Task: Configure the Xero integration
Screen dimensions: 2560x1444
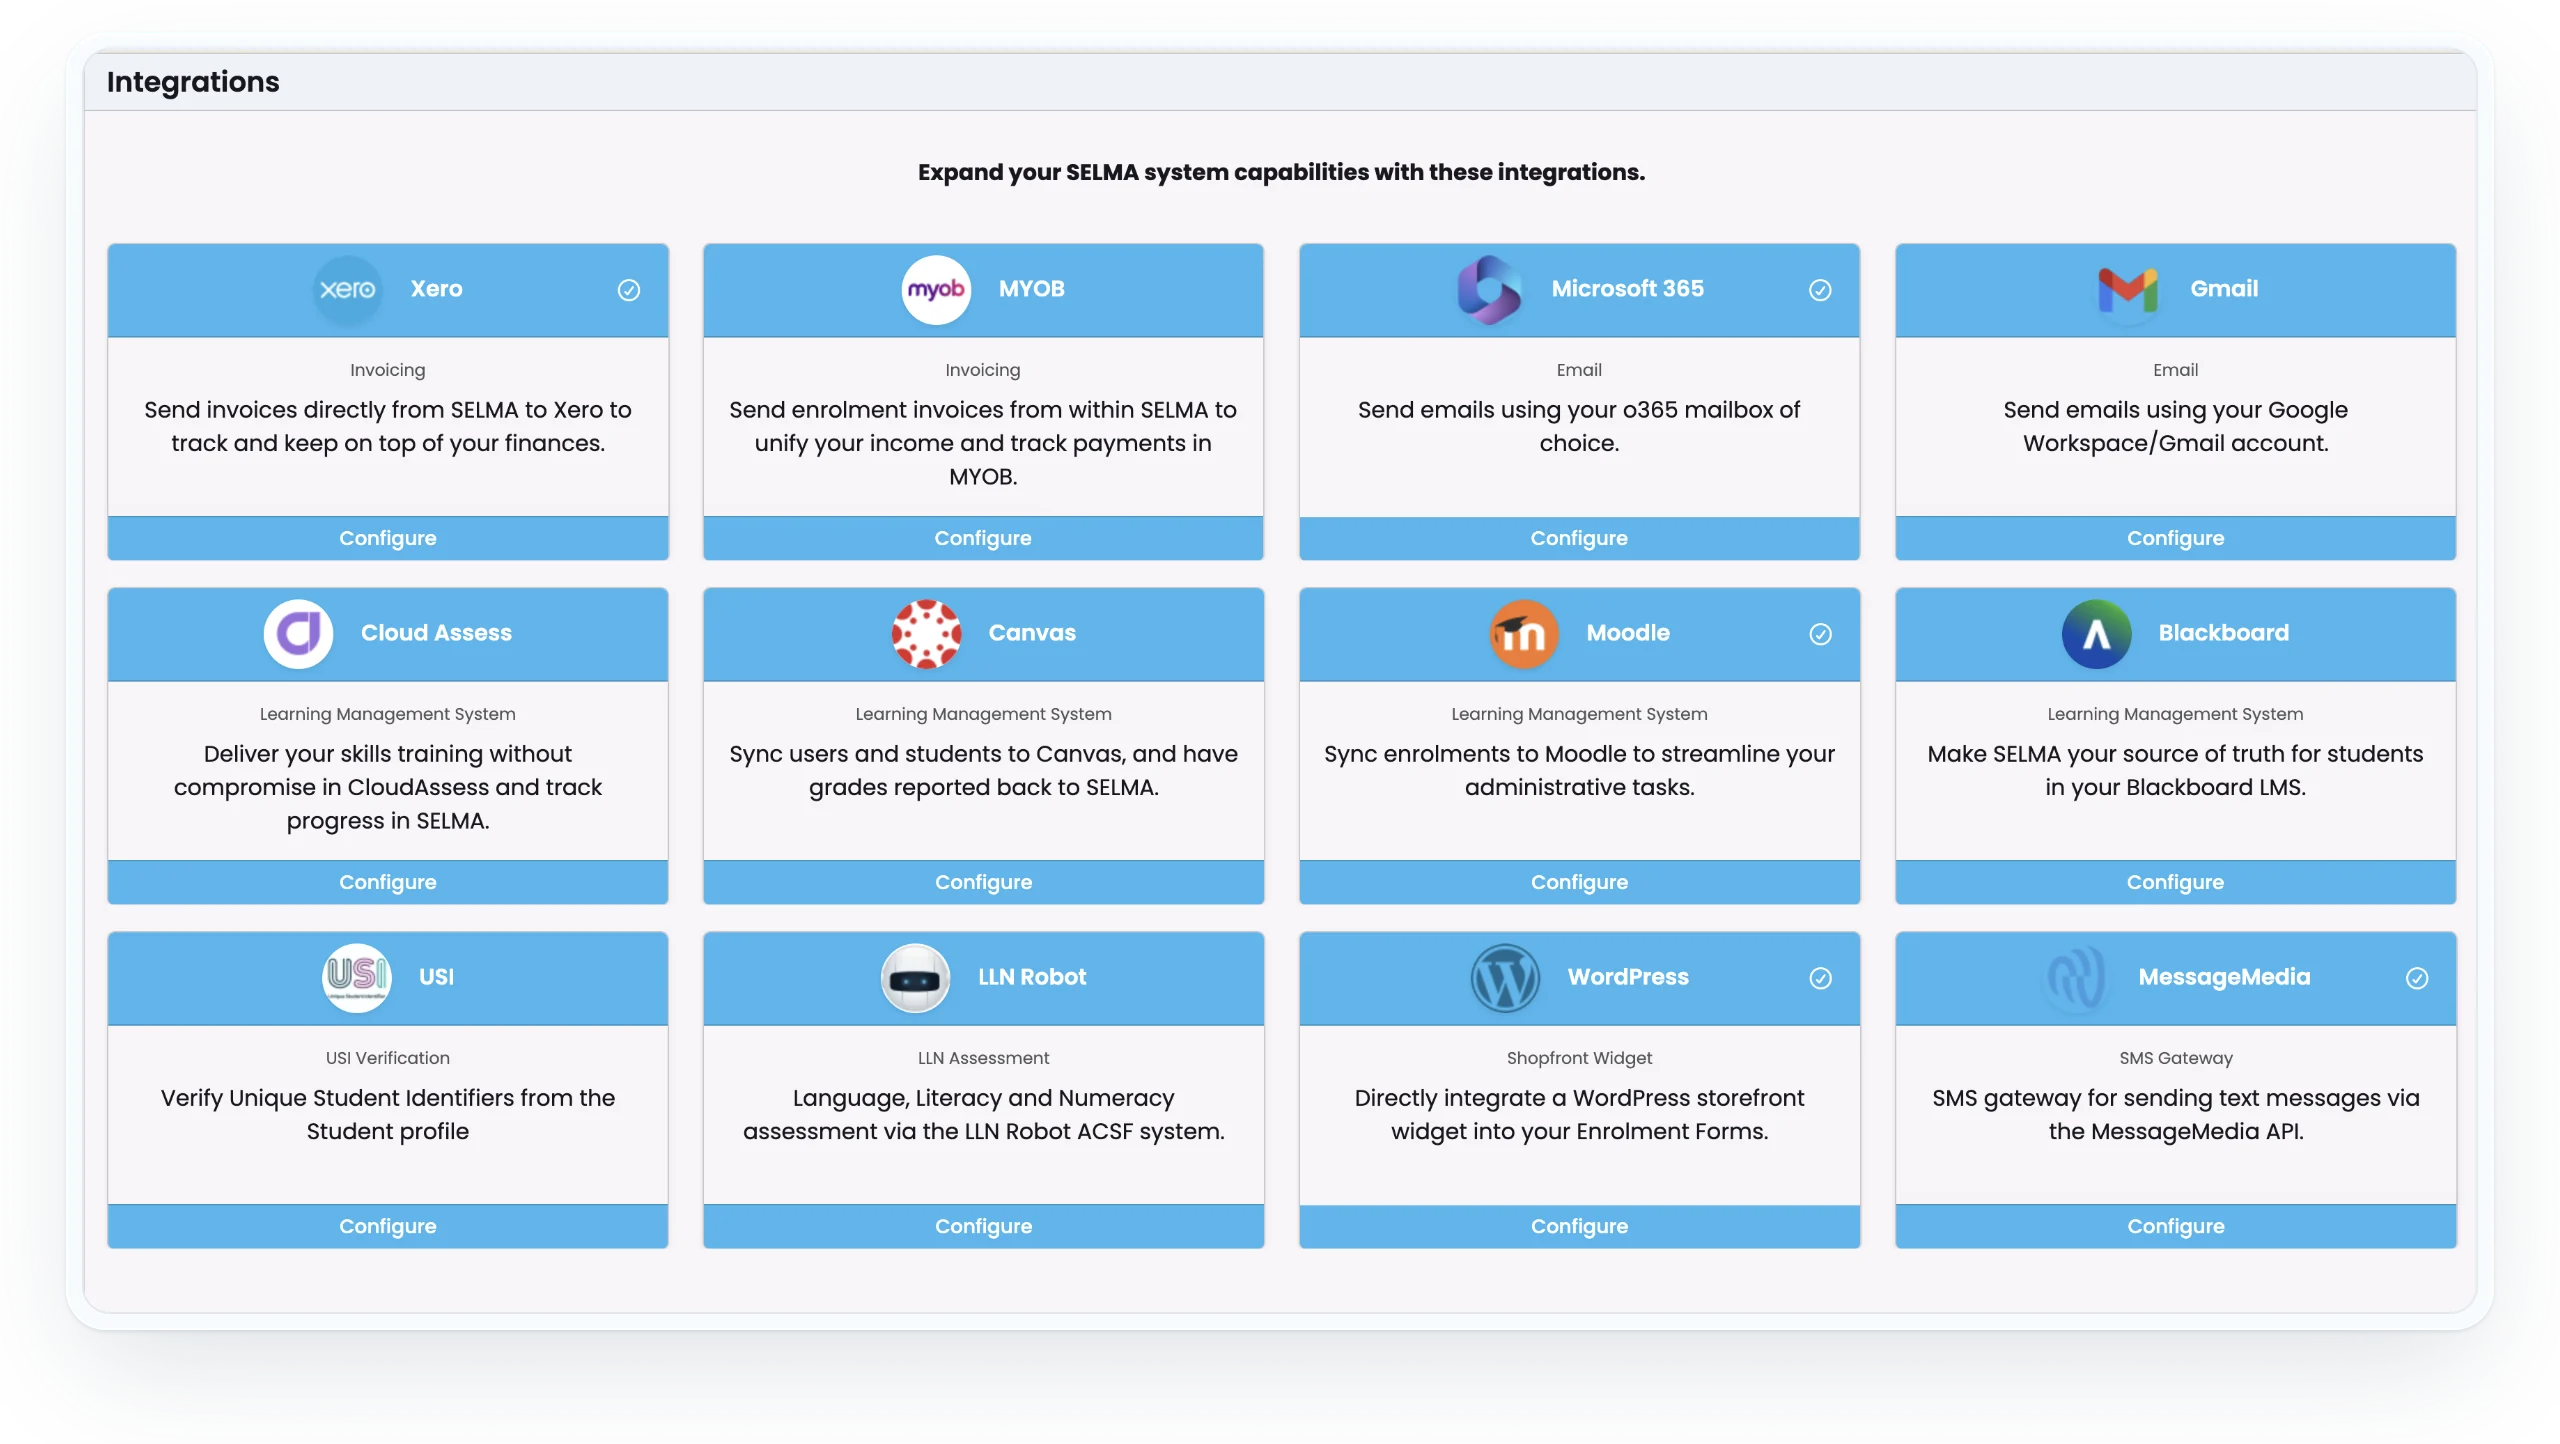Action: coord(388,538)
